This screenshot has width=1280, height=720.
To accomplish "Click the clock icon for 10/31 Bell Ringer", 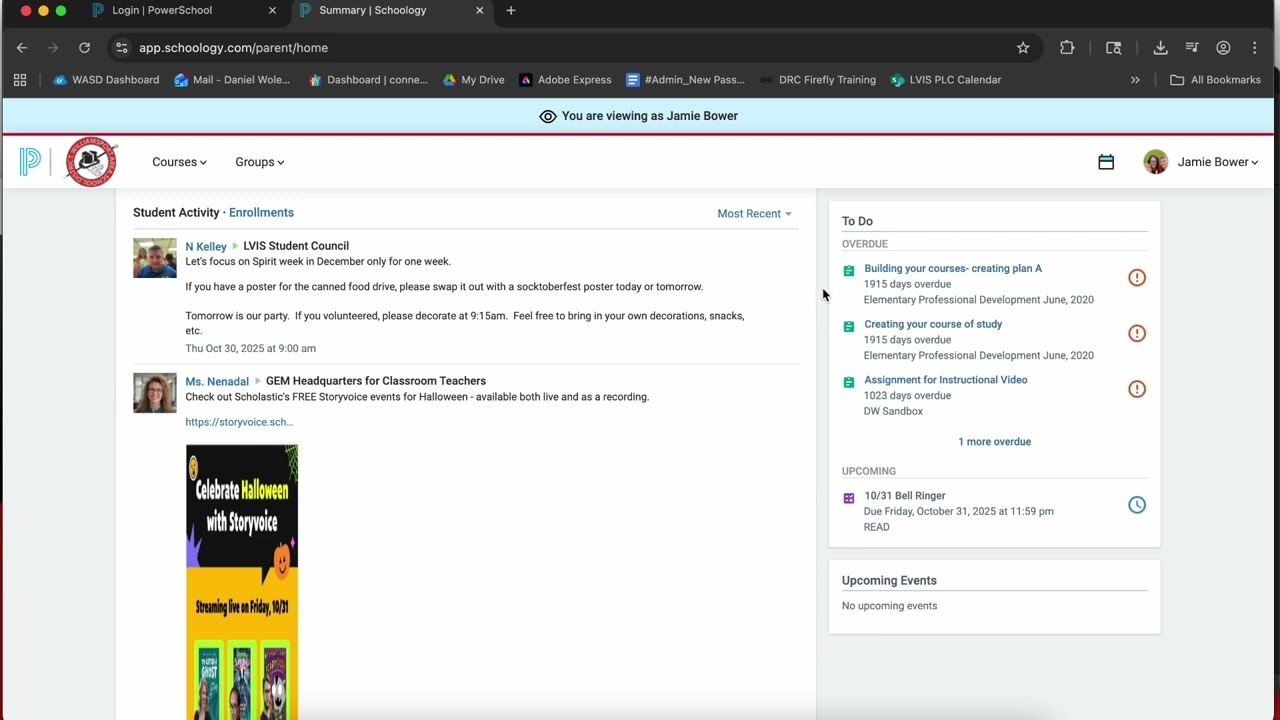I will (x=1137, y=505).
